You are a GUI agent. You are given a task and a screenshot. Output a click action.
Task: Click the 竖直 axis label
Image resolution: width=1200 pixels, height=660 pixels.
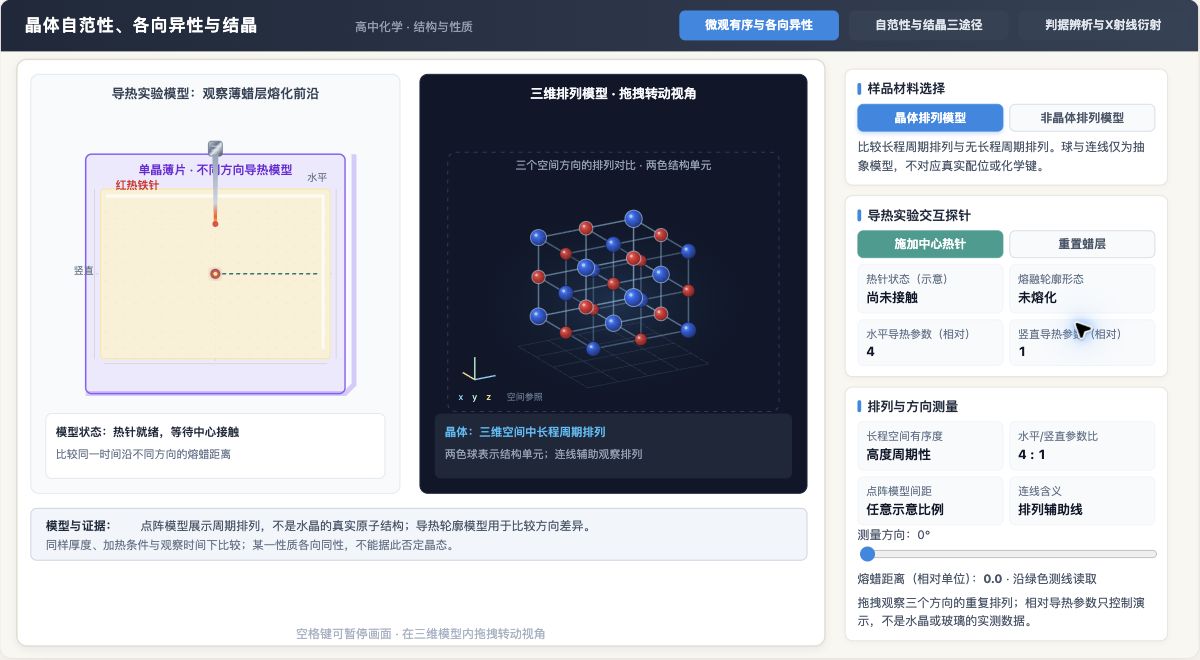[83, 271]
